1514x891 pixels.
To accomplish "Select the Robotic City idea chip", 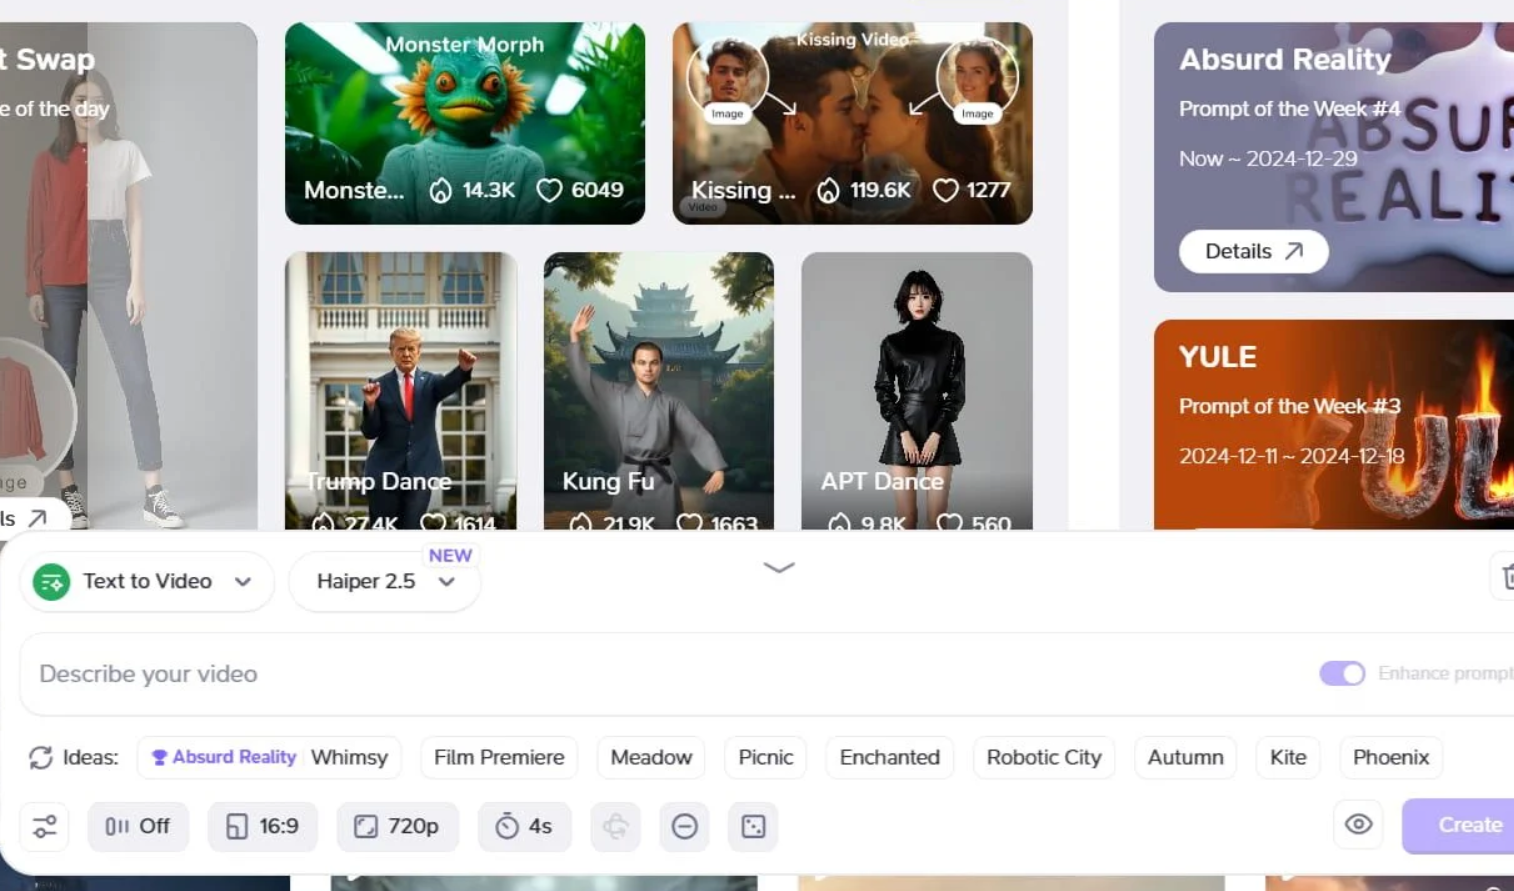I will 1043,758.
